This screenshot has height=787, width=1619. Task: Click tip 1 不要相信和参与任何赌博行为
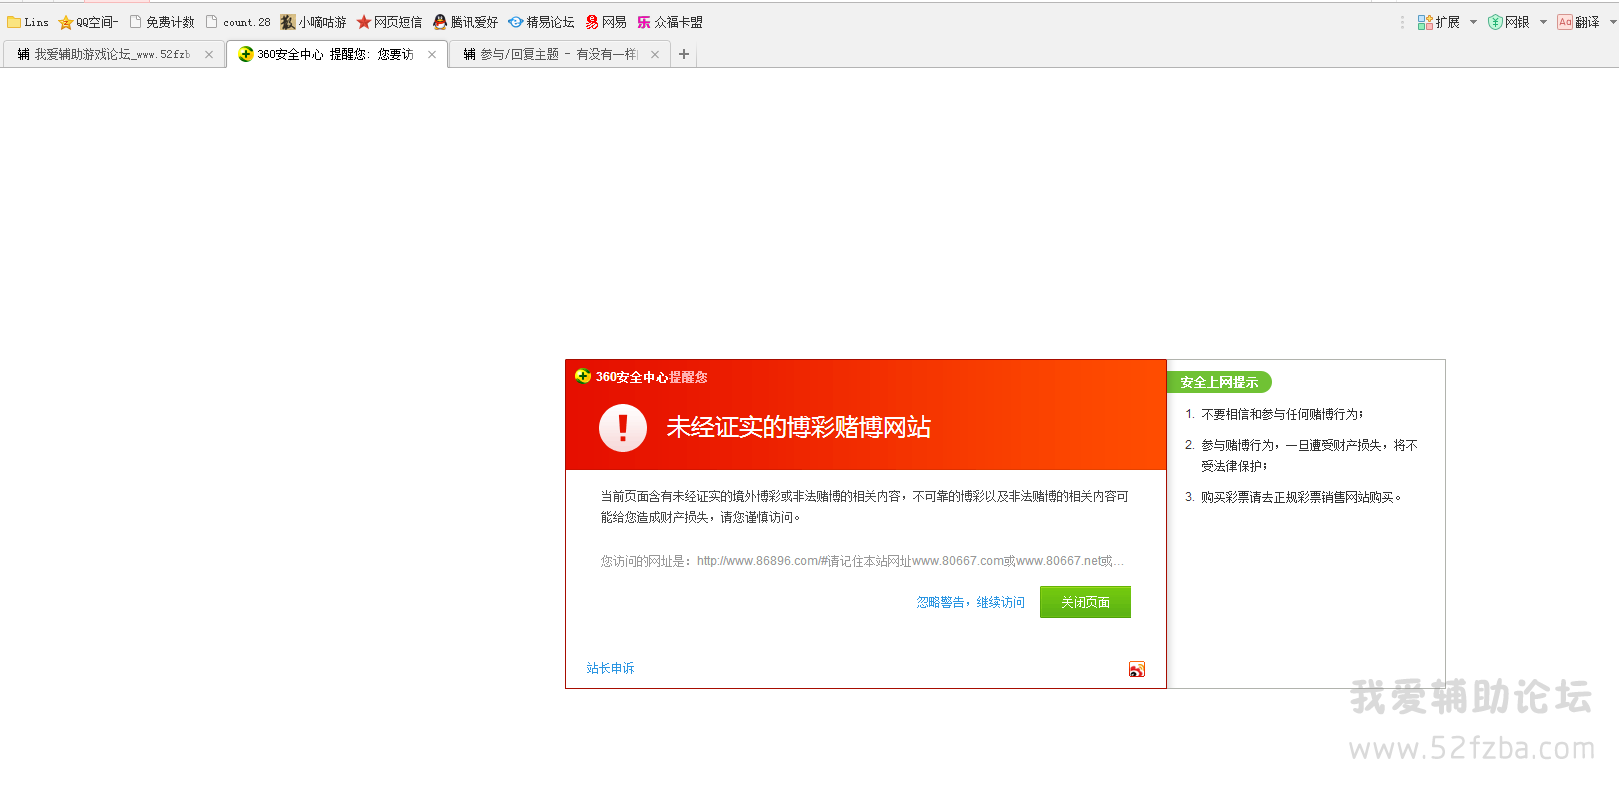click(1282, 414)
